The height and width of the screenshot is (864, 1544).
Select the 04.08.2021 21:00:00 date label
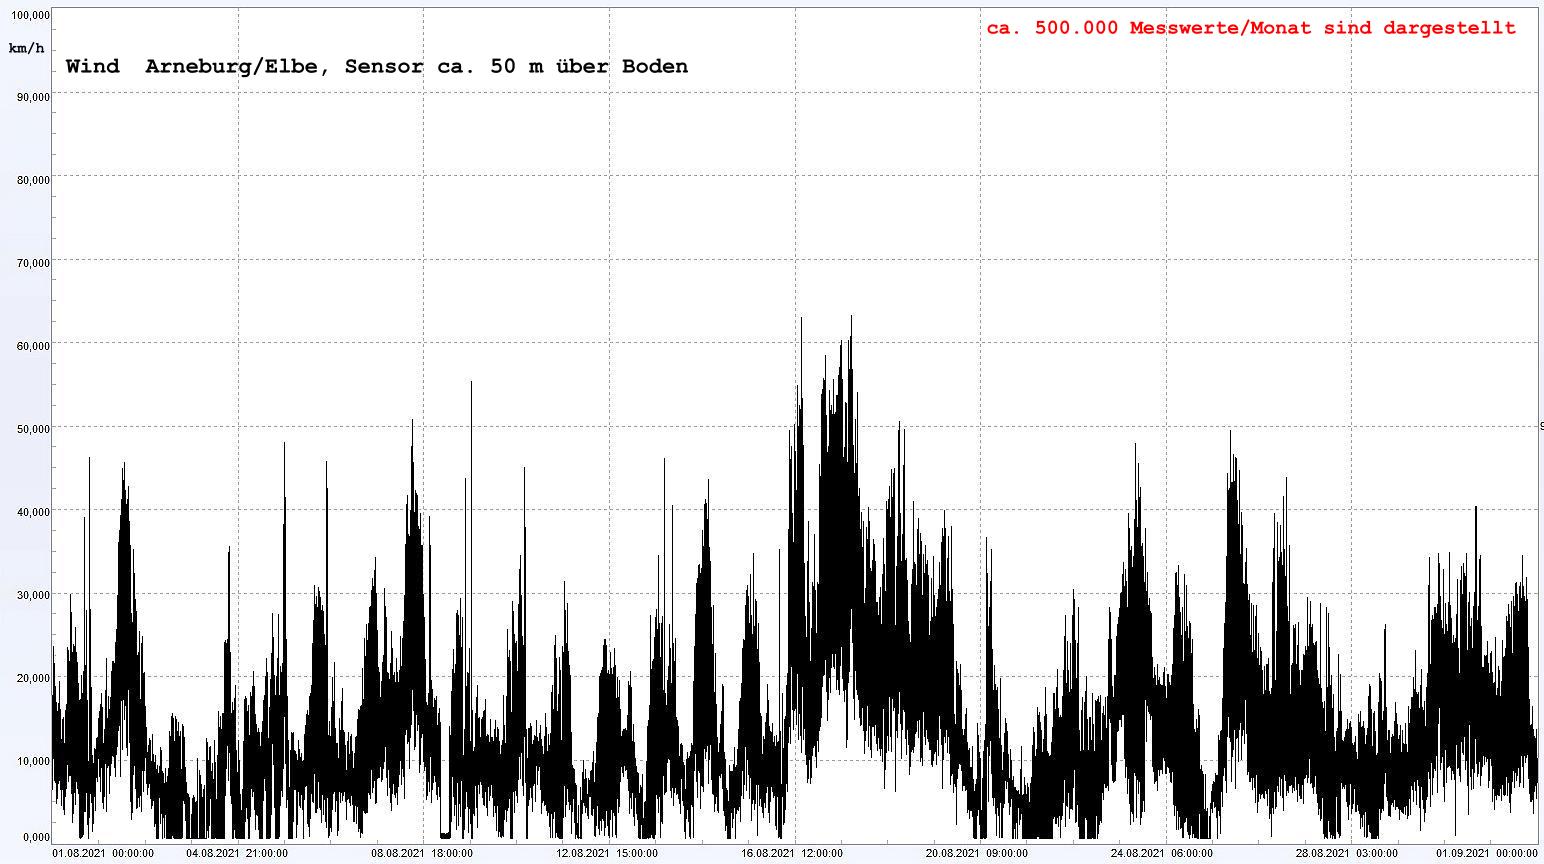237,853
